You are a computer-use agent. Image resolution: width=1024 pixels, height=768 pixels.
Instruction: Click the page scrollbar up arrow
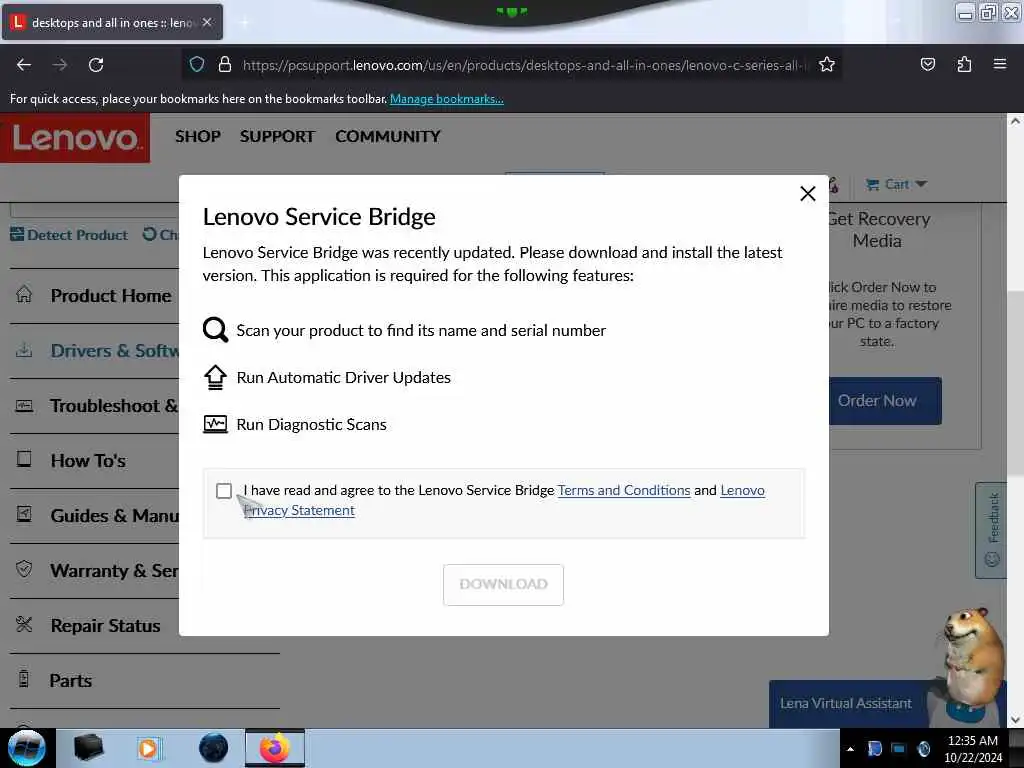click(1015, 121)
